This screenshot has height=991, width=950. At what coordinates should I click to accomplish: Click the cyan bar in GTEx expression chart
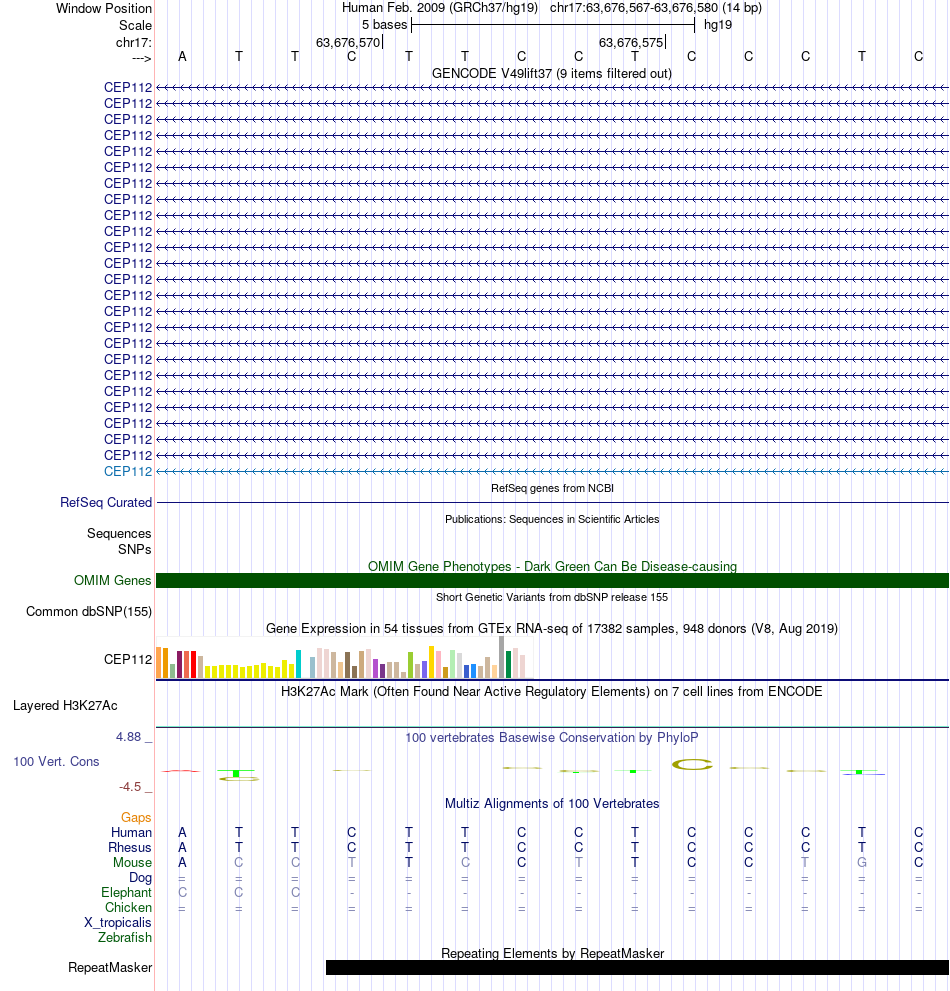(x=298, y=664)
